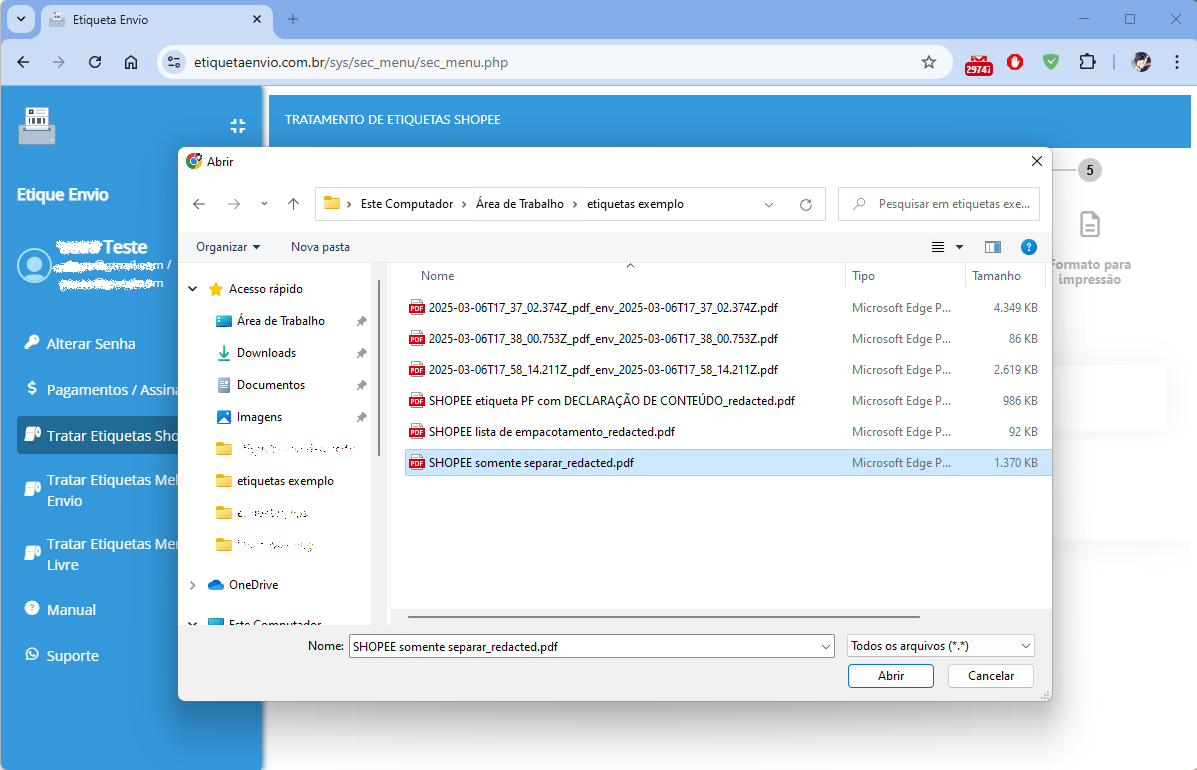Image resolution: width=1197 pixels, height=770 pixels.
Task: Click etiquetas exemplo in the breadcrumb path
Action: [x=635, y=204]
